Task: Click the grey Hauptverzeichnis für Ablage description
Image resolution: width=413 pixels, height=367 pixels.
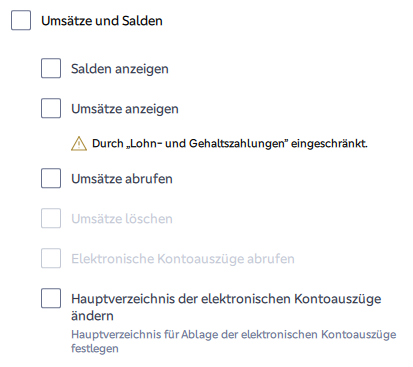Action: point(233,341)
